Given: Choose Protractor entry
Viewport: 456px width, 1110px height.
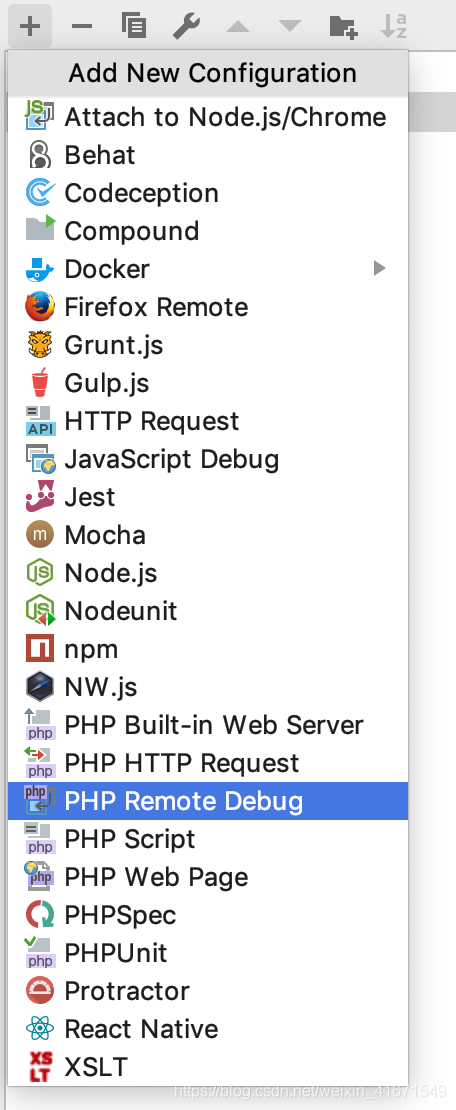Looking at the screenshot, I should 208,991.
